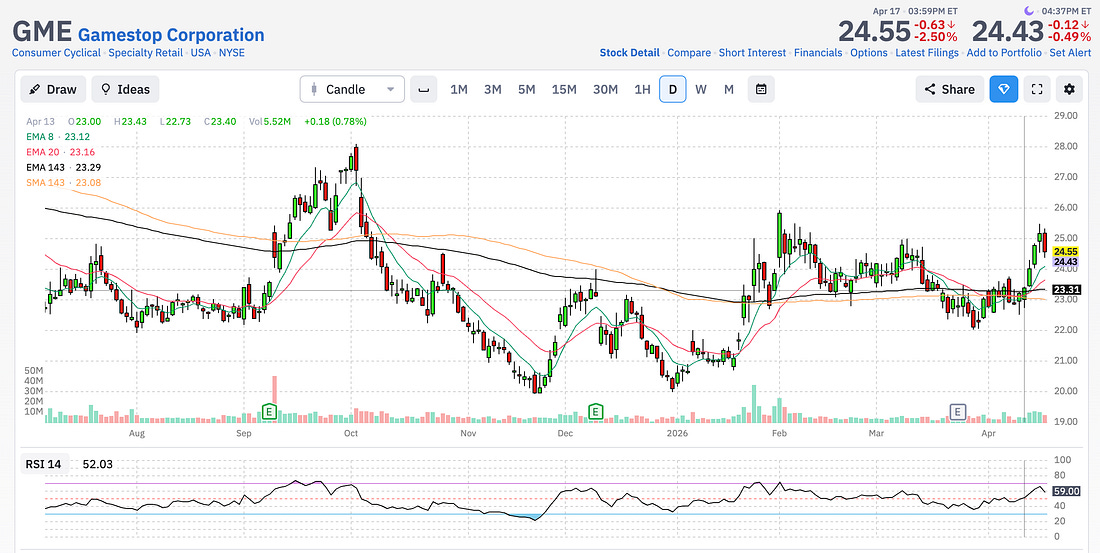Click the upcoming March earnings E marker
1100x553 pixels.
point(958,411)
